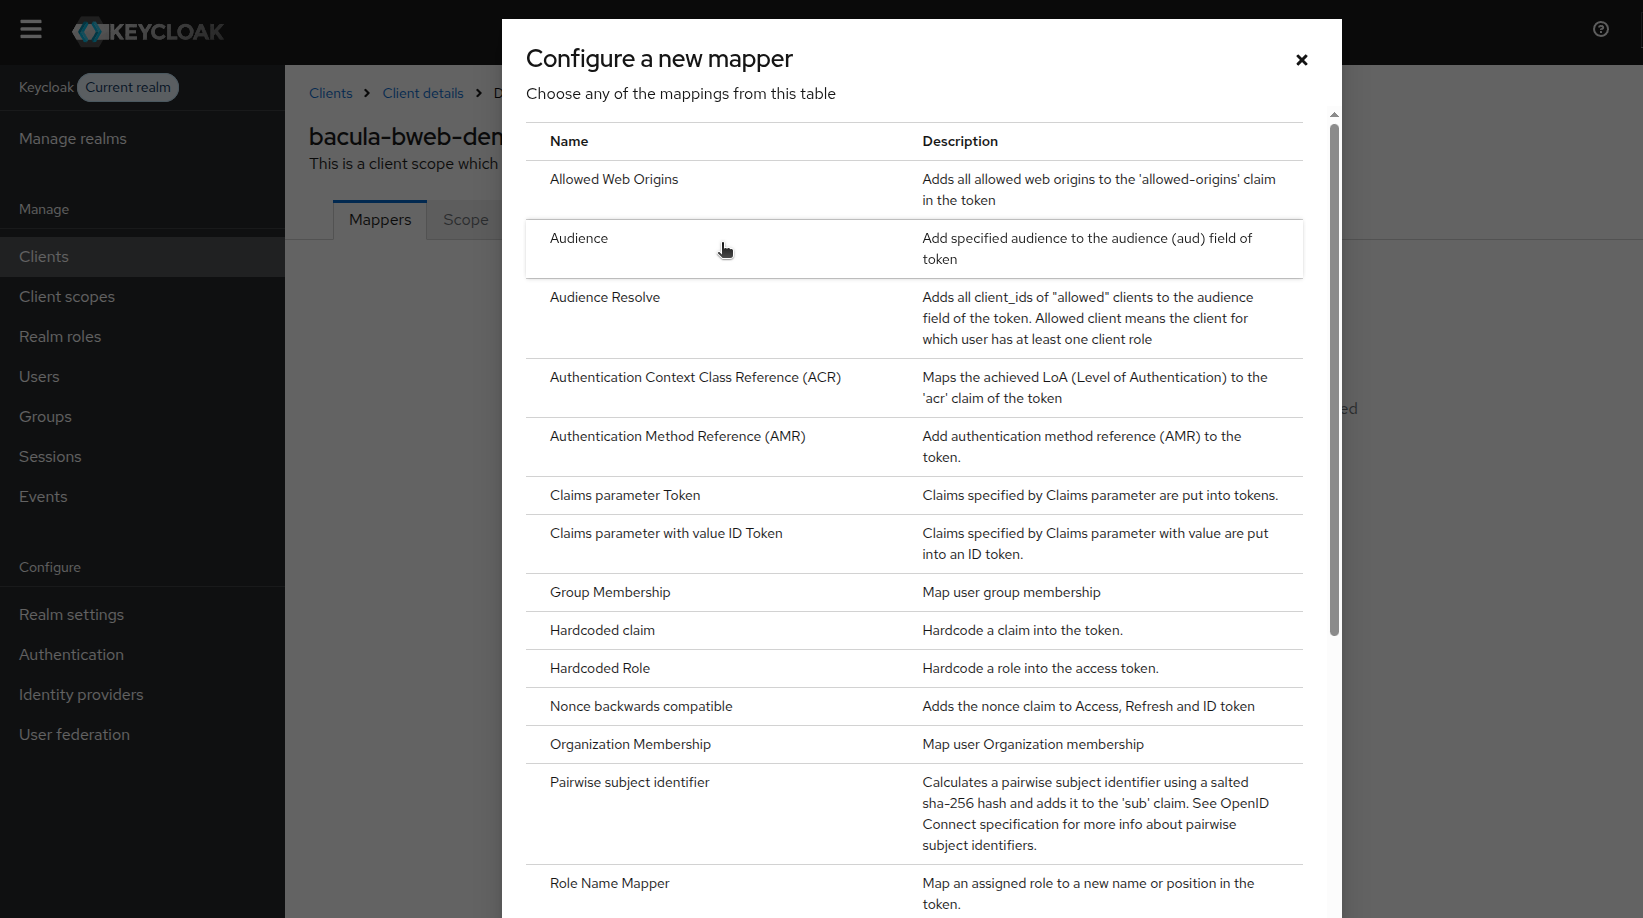Close the Configure a new mapper dialog
The height and width of the screenshot is (918, 1643).
(1301, 60)
